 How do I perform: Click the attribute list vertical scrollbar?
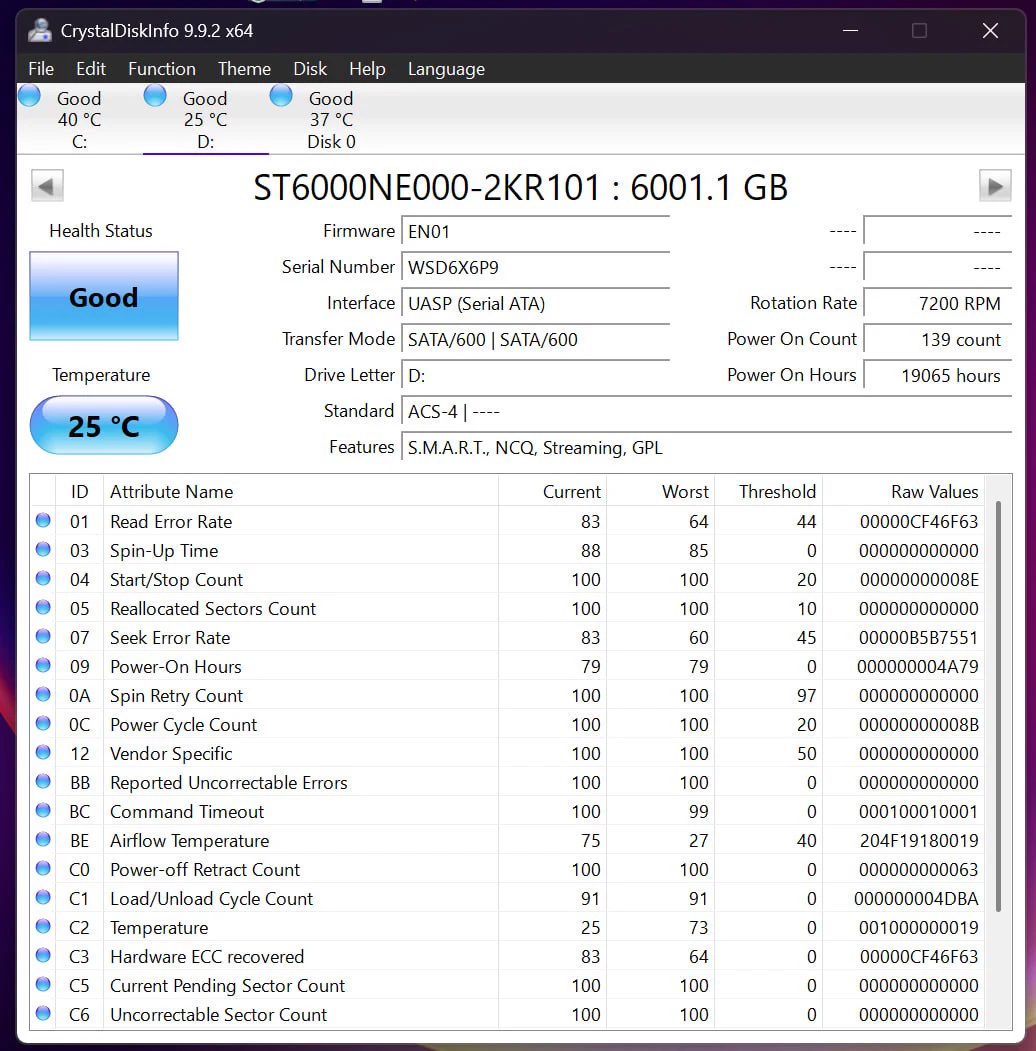tap(998, 705)
